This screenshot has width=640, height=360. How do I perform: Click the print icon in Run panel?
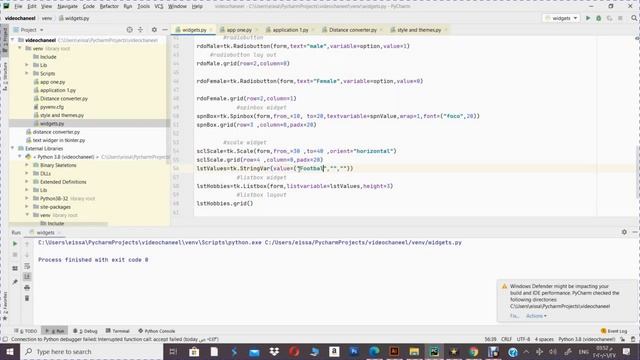(27, 287)
